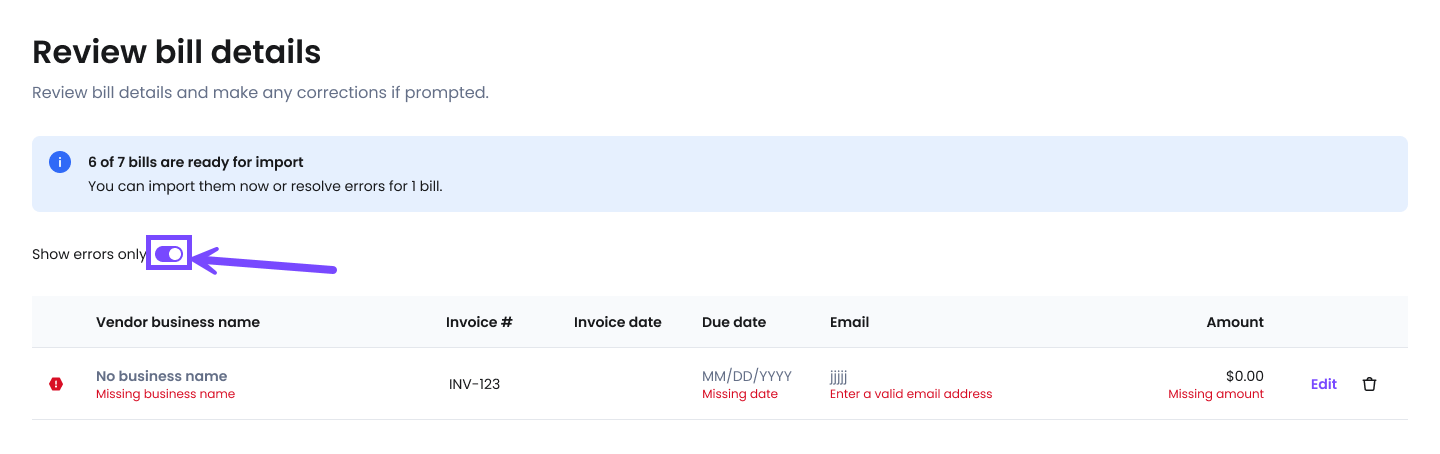Click the Missing amount error text
The height and width of the screenshot is (454, 1440).
click(1215, 394)
